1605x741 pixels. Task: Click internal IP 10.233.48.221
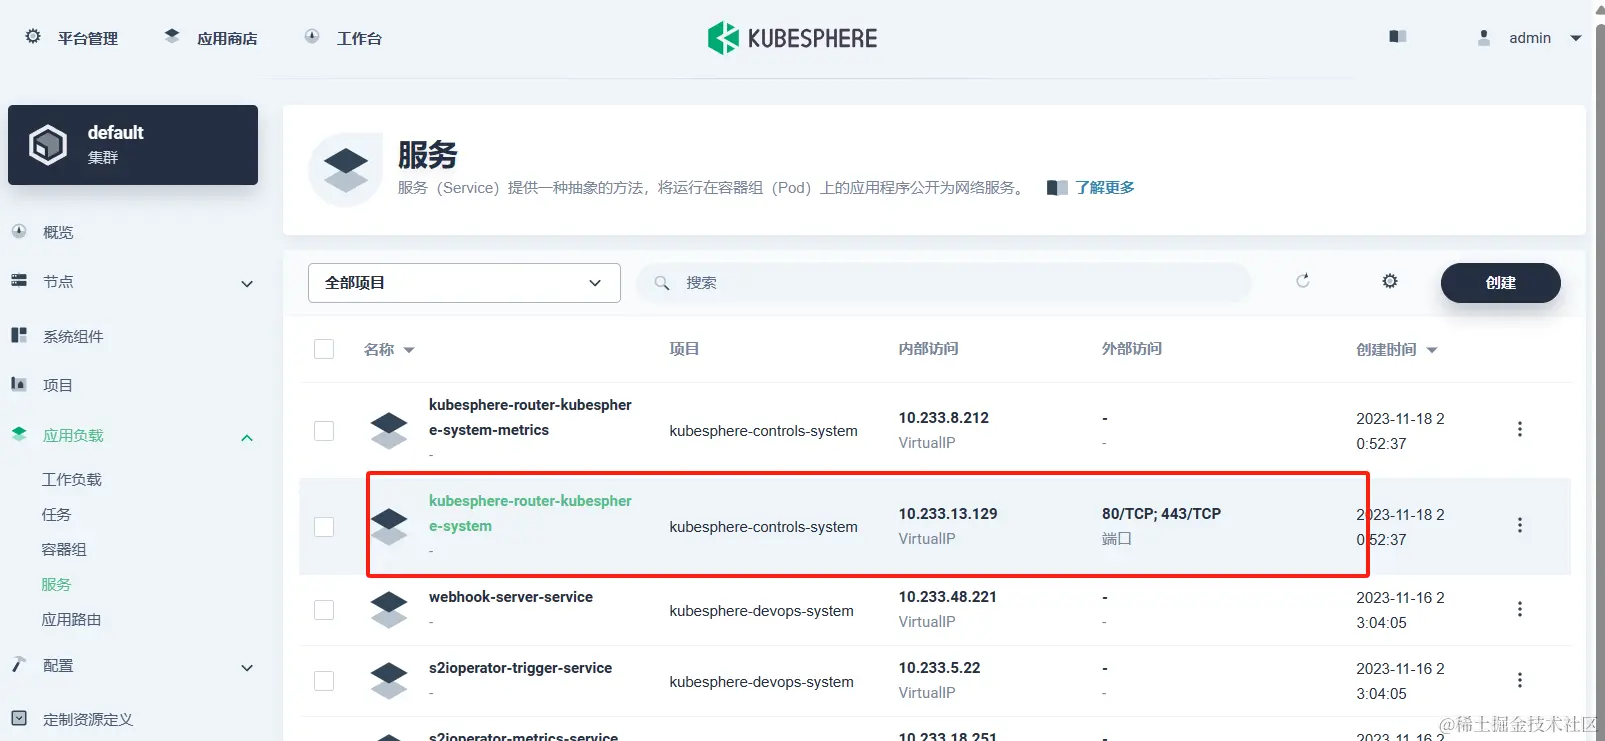click(x=948, y=597)
